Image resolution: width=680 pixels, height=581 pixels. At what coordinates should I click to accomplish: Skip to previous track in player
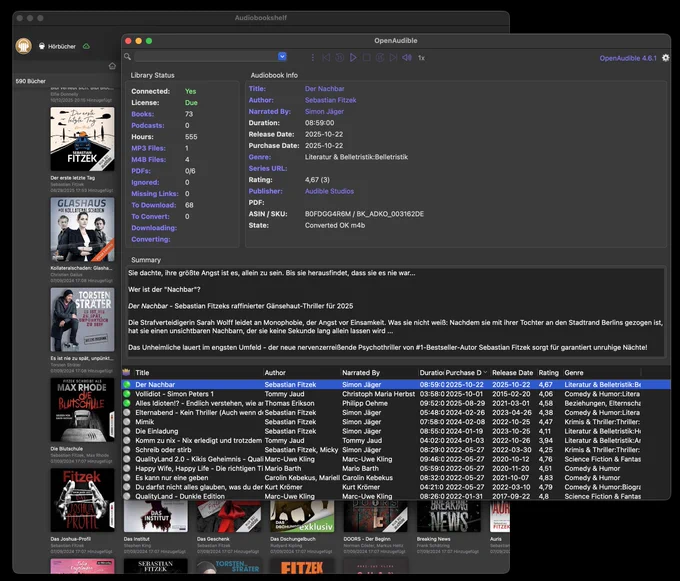coord(326,57)
